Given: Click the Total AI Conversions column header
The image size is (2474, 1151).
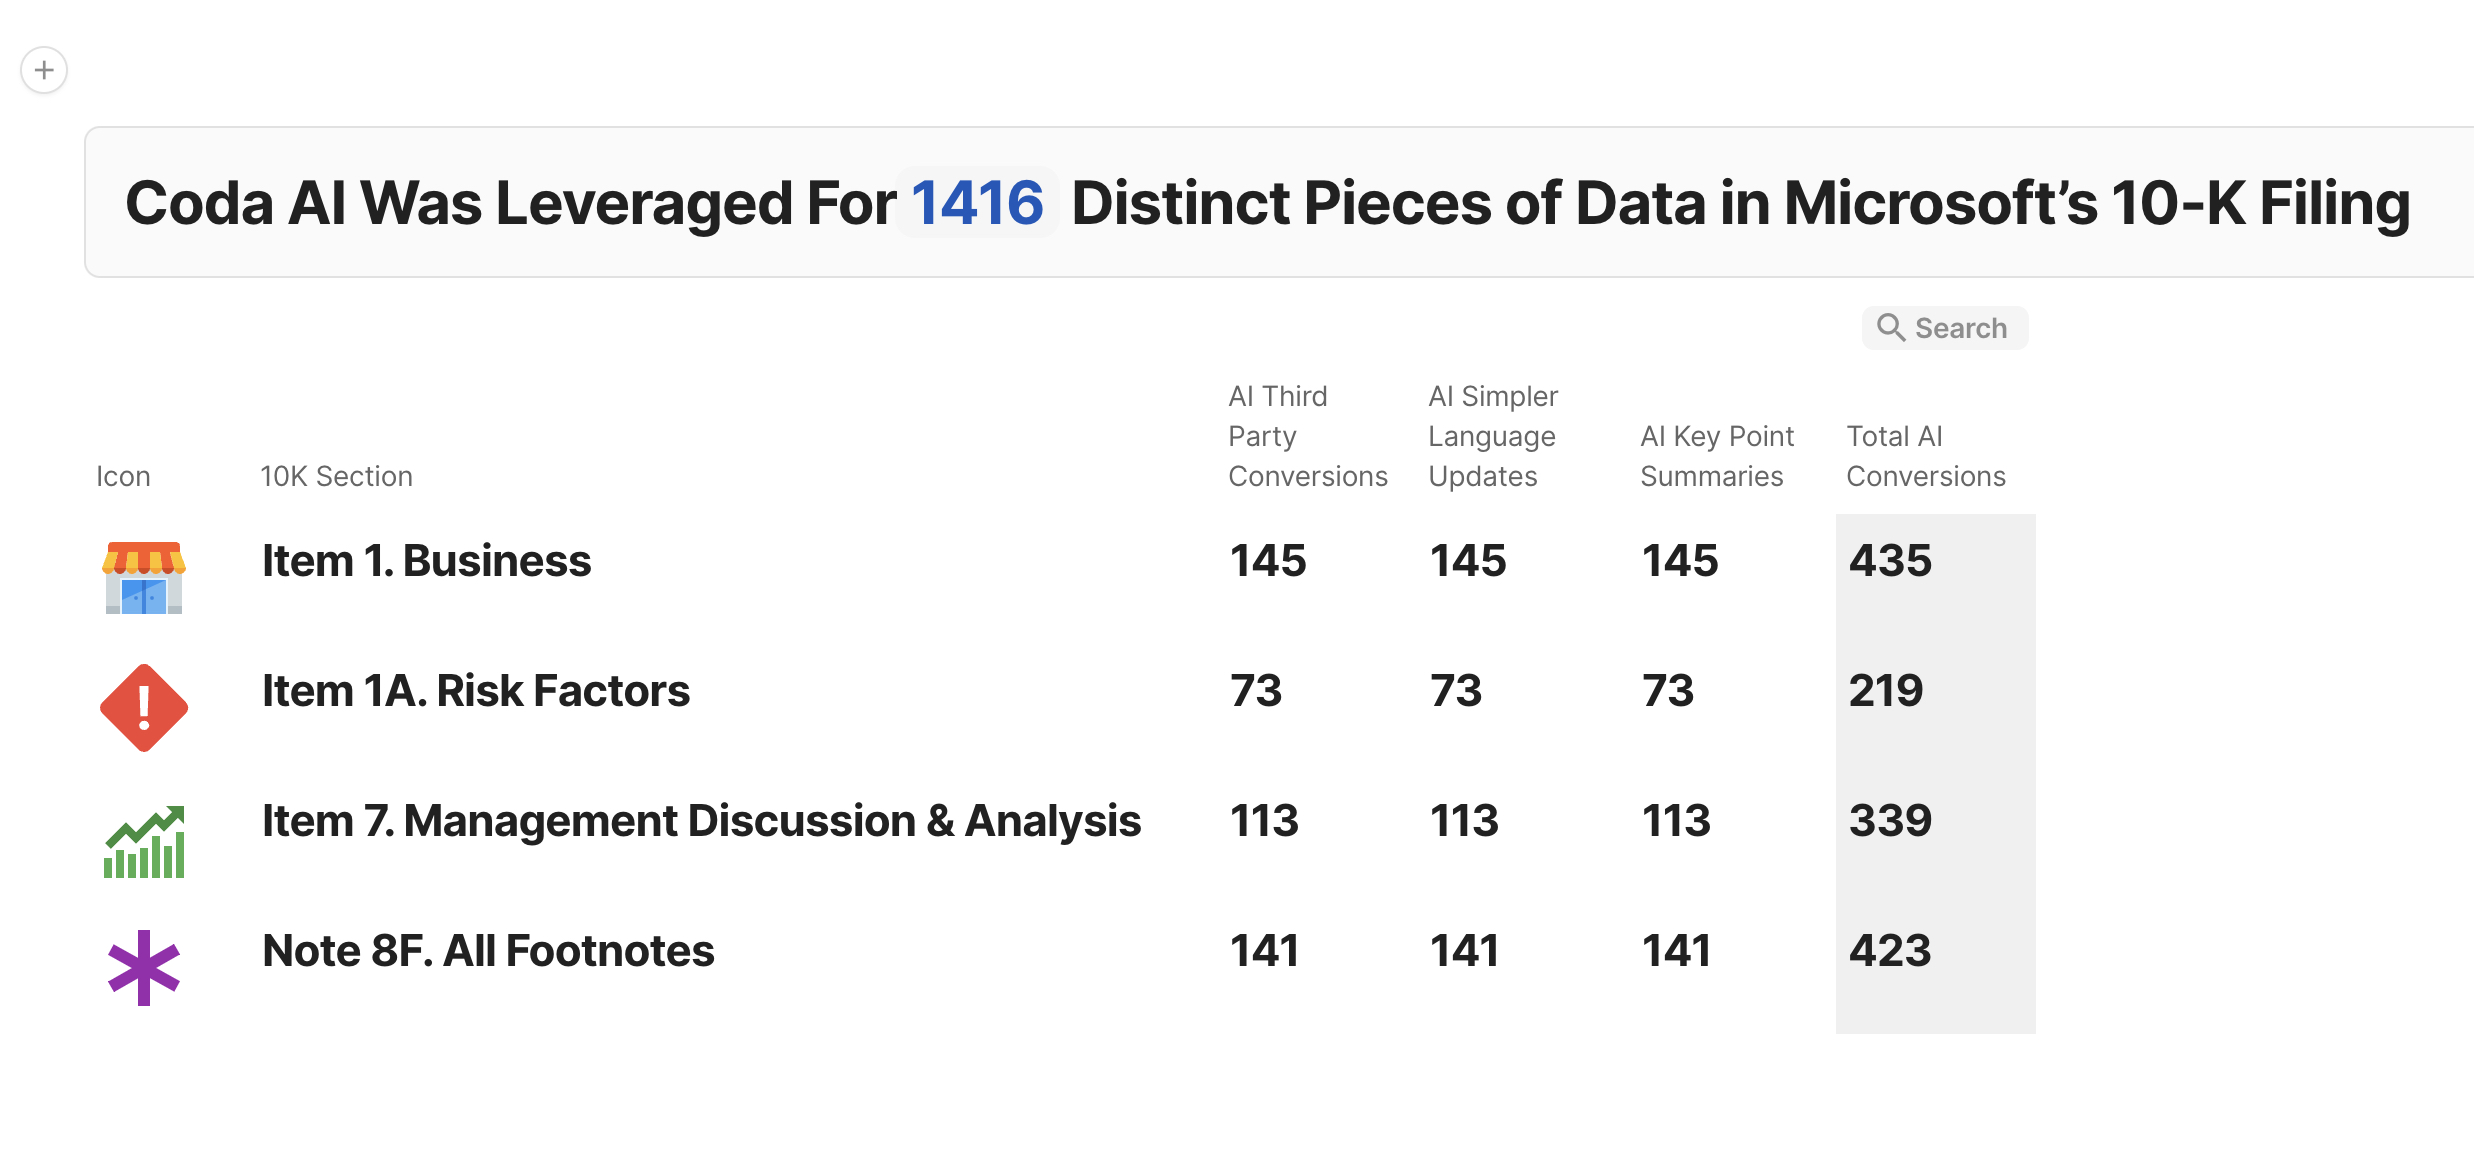Looking at the screenshot, I should (1926, 456).
